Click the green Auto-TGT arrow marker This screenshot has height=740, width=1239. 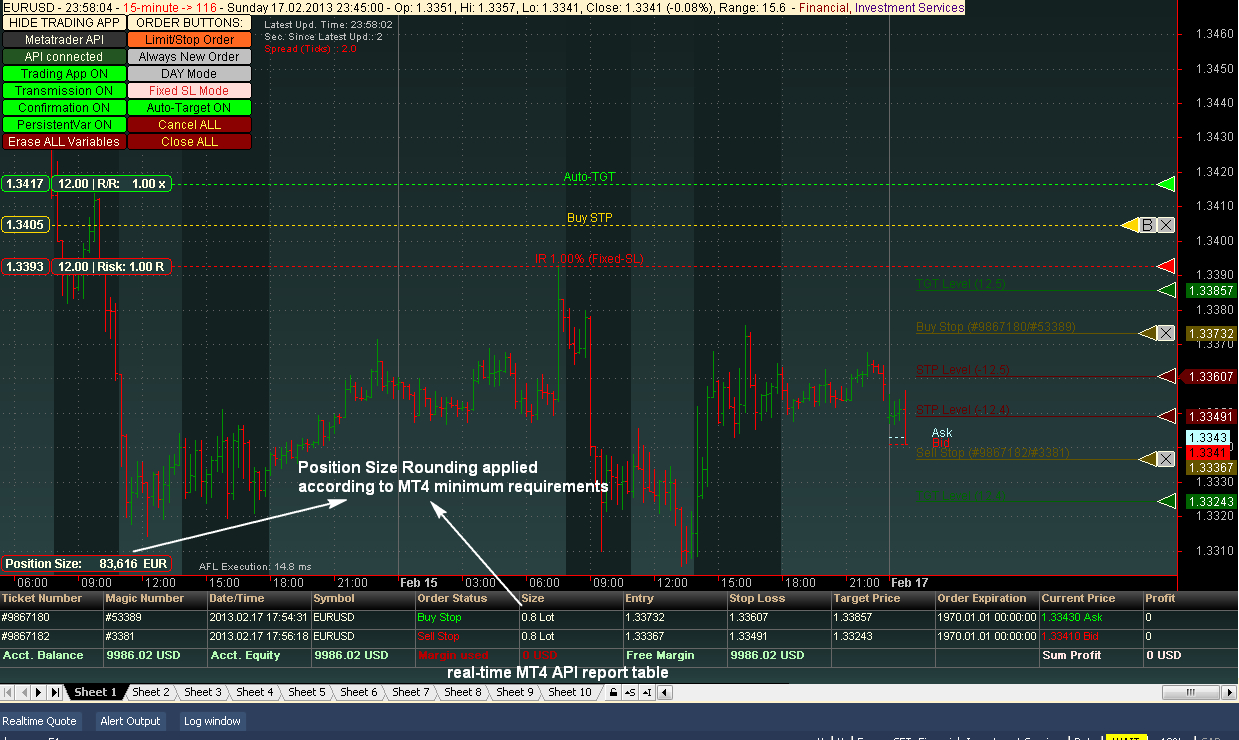tap(1165, 184)
